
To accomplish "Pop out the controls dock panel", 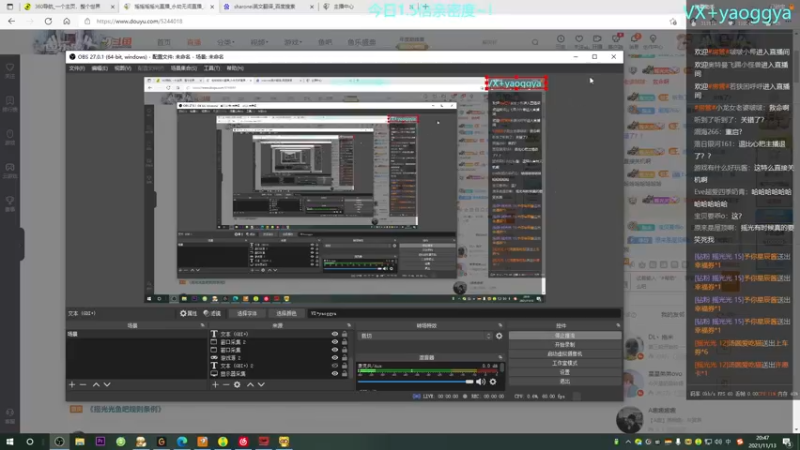I will click(618, 325).
